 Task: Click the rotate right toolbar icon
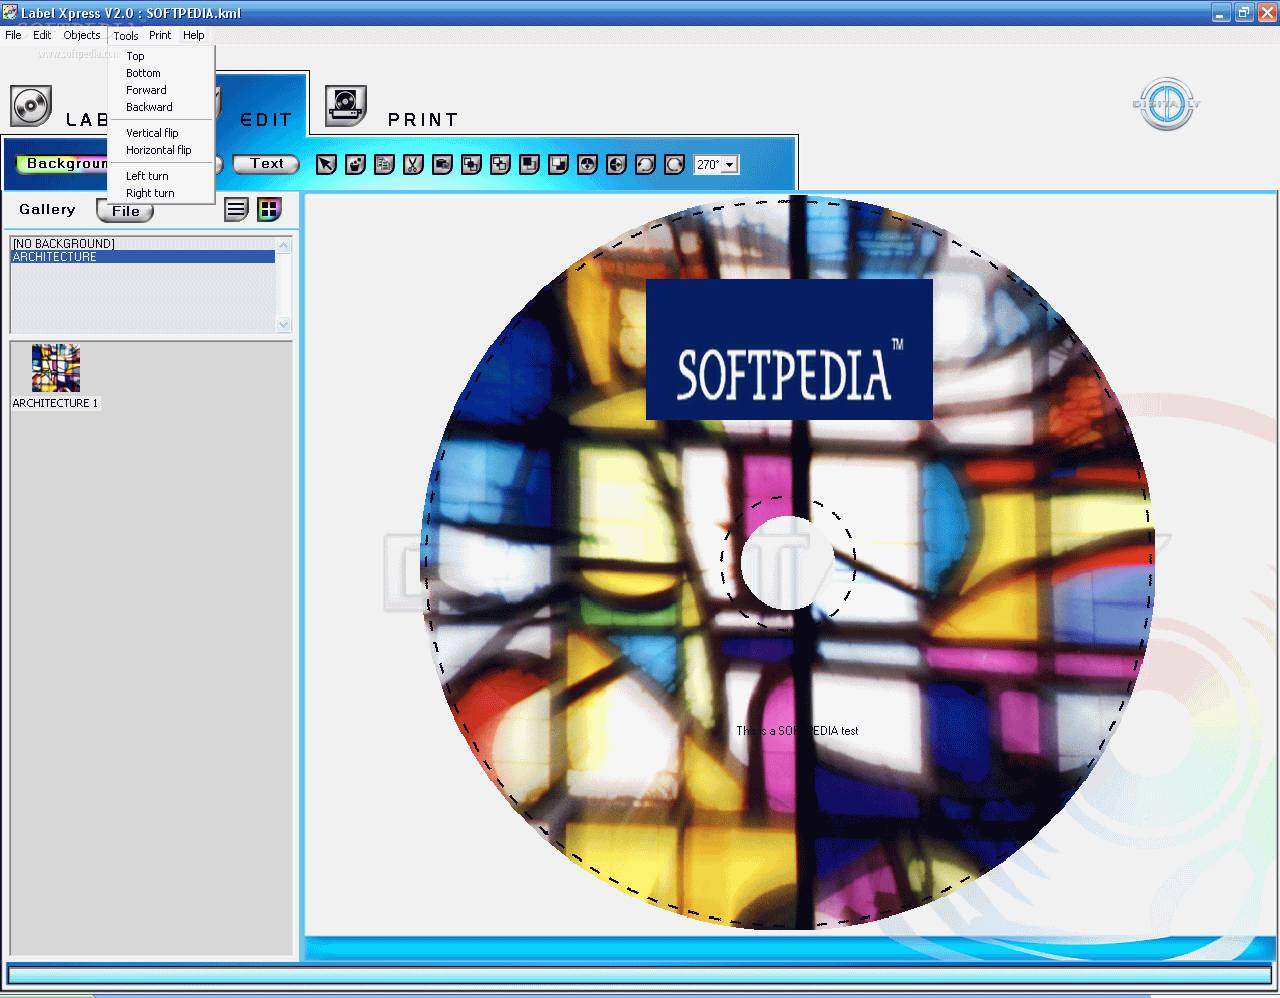pos(673,164)
